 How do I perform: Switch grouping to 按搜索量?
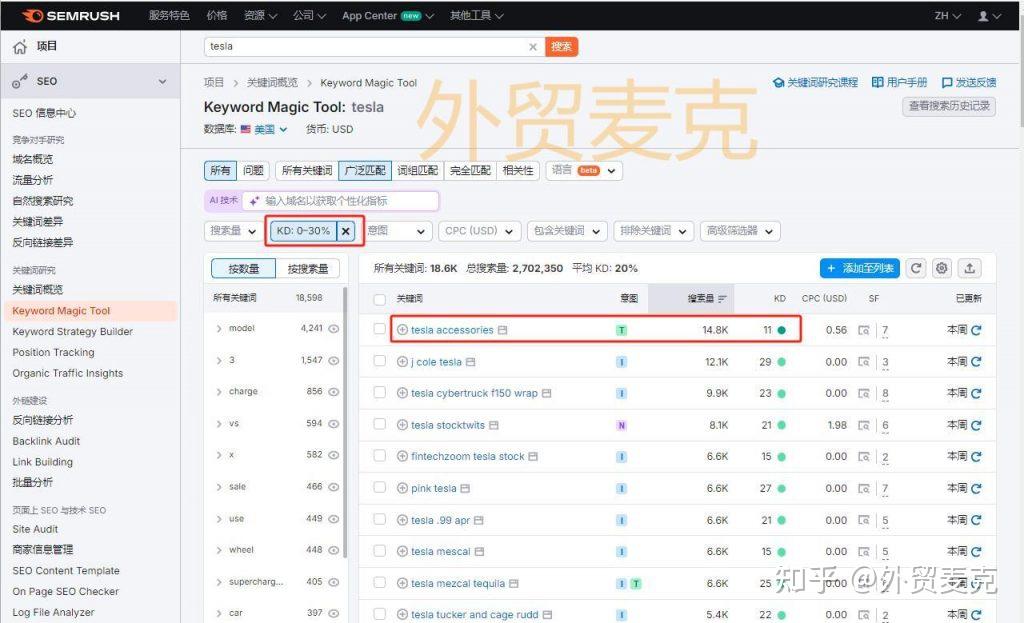tap(308, 268)
